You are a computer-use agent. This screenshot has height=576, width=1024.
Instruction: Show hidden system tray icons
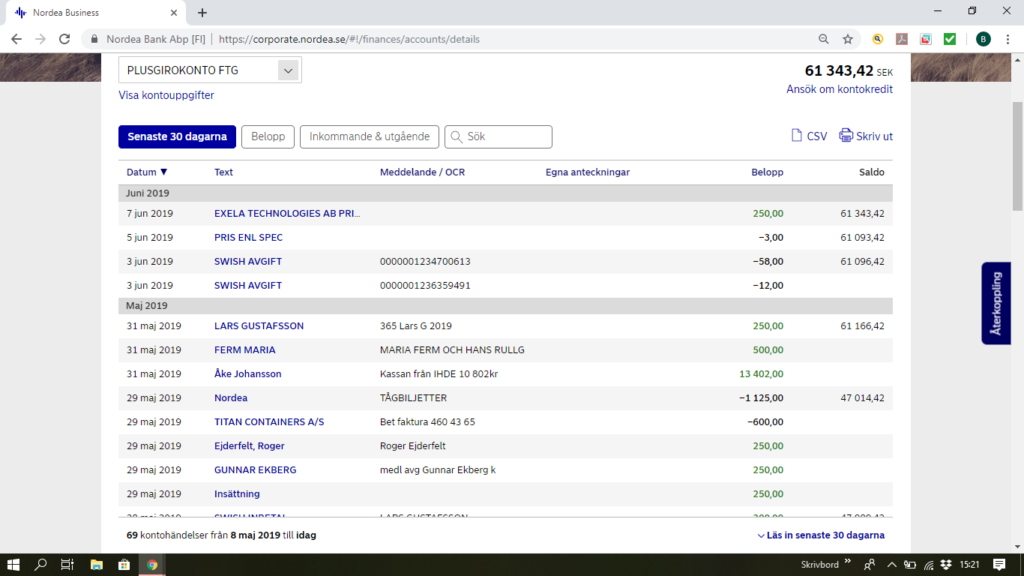click(x=891, y=565)
